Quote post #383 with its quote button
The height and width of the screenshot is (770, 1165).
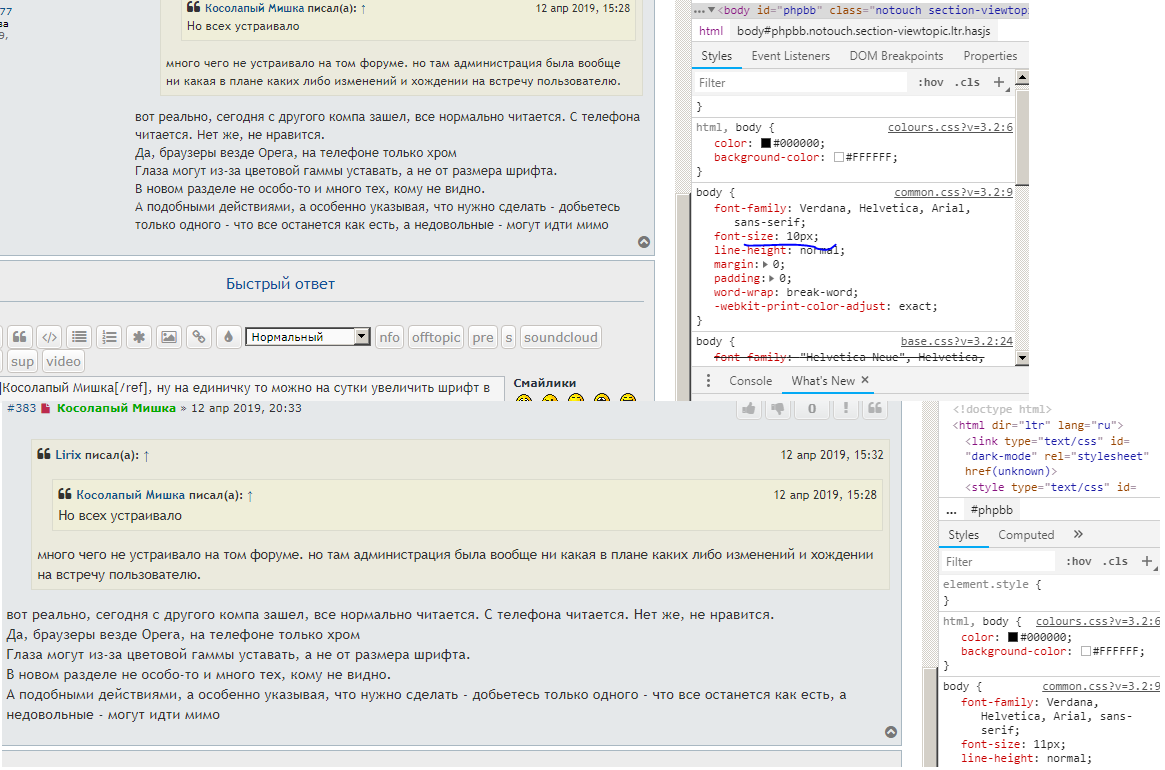[x=875, y=408]
